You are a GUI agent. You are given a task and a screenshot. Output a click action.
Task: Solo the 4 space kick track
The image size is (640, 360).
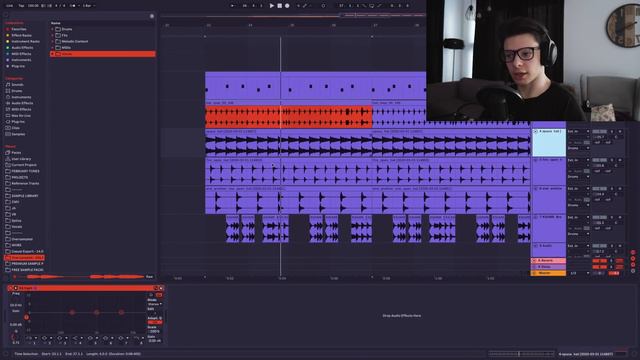[x=611, y=131]
